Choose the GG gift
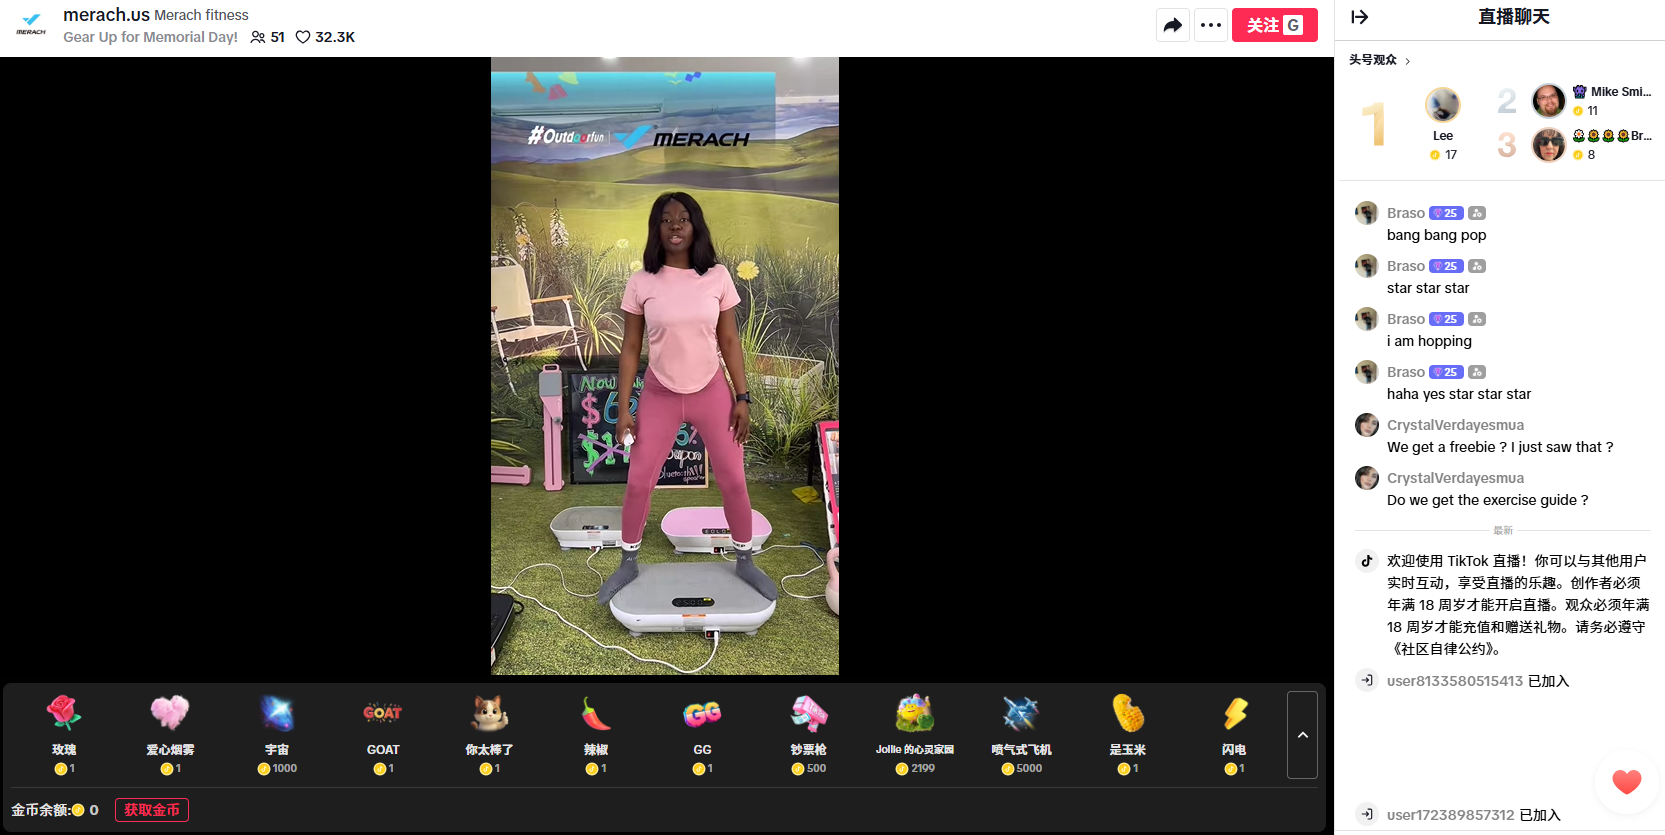1665x835 pixels. click(702, 715)
